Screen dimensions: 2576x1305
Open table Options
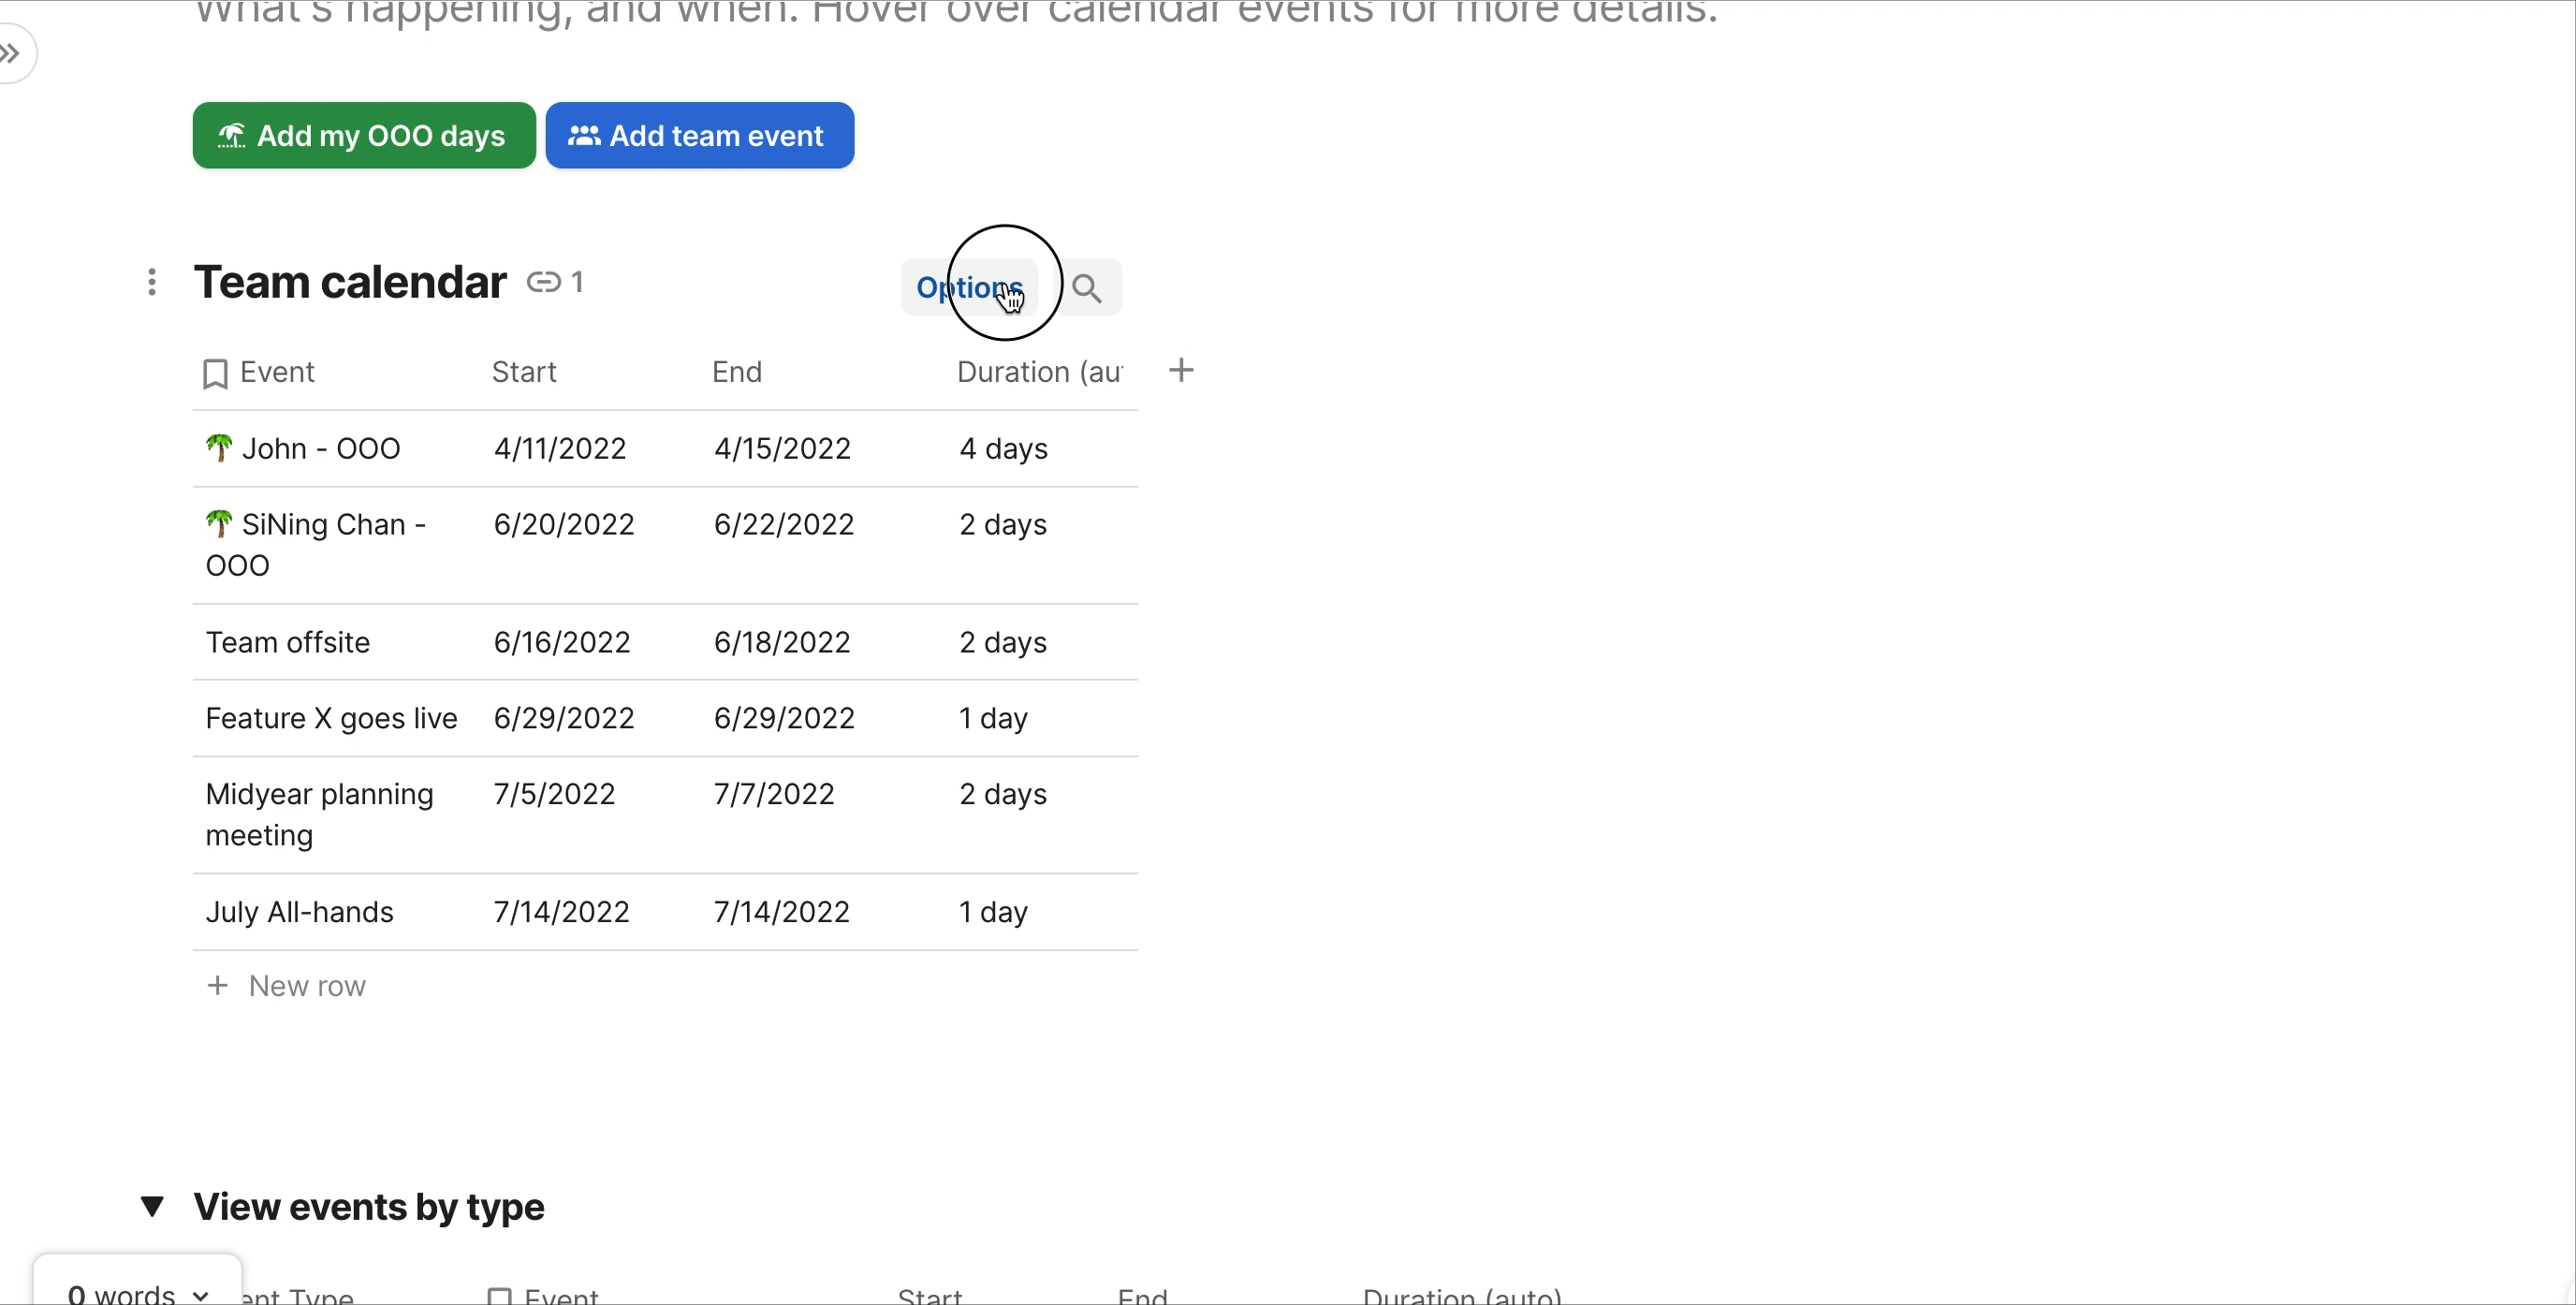(x=969, y=288)
